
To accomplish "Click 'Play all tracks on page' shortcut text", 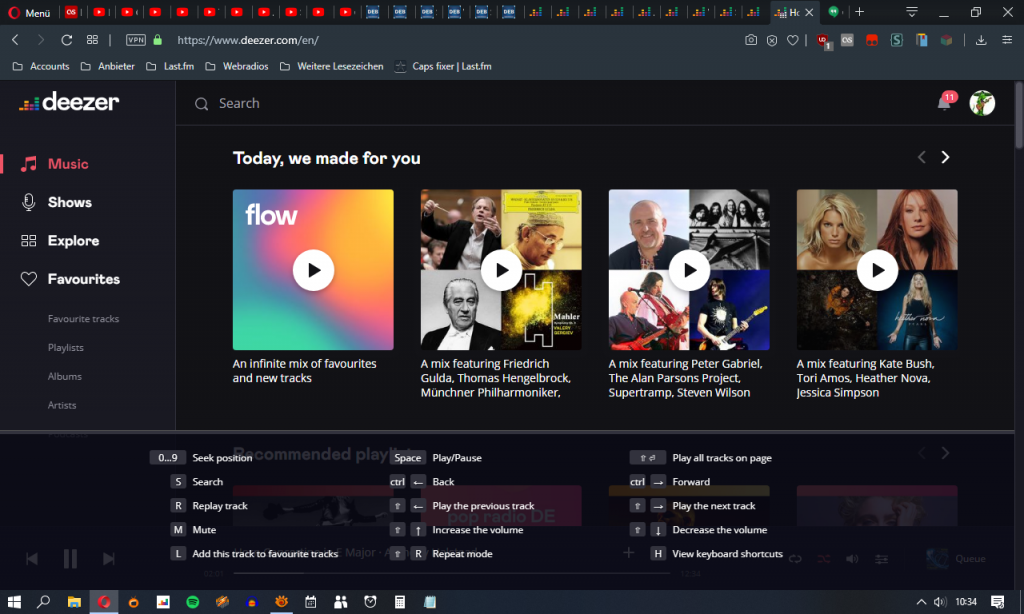I will pyautogui.click(x=722, y=458).
